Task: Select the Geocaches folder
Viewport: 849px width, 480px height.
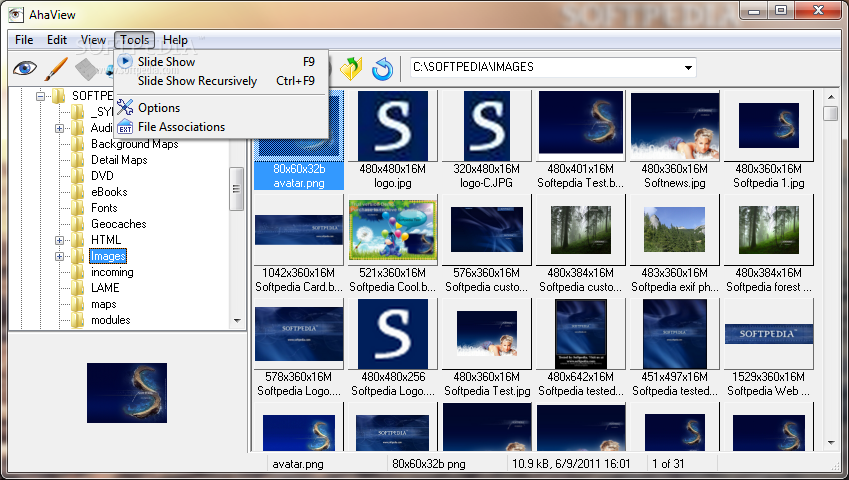Action: 119,224
